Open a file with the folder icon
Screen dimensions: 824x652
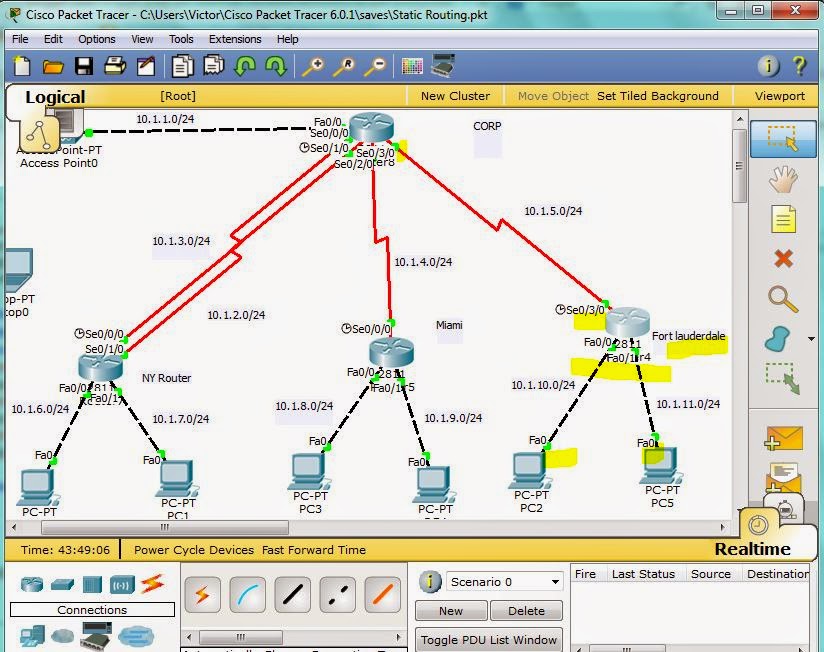tap(53, 67)
